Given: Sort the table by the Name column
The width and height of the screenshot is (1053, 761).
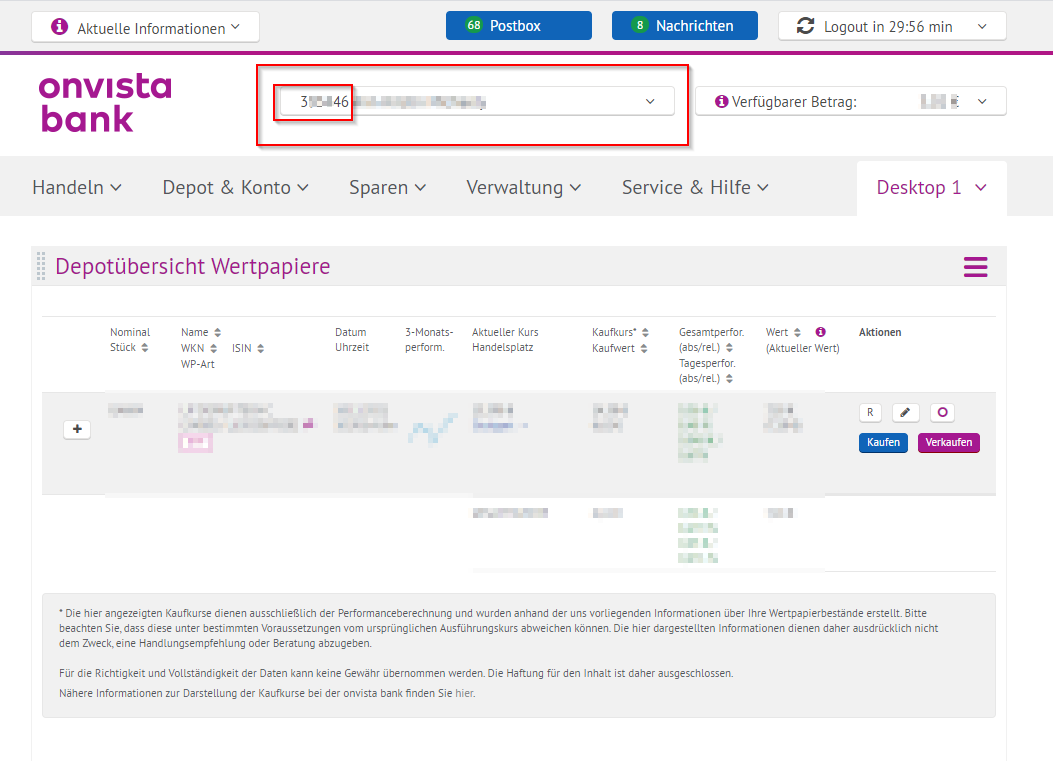Looking at the screenshot, I should (x=218, y=332).
